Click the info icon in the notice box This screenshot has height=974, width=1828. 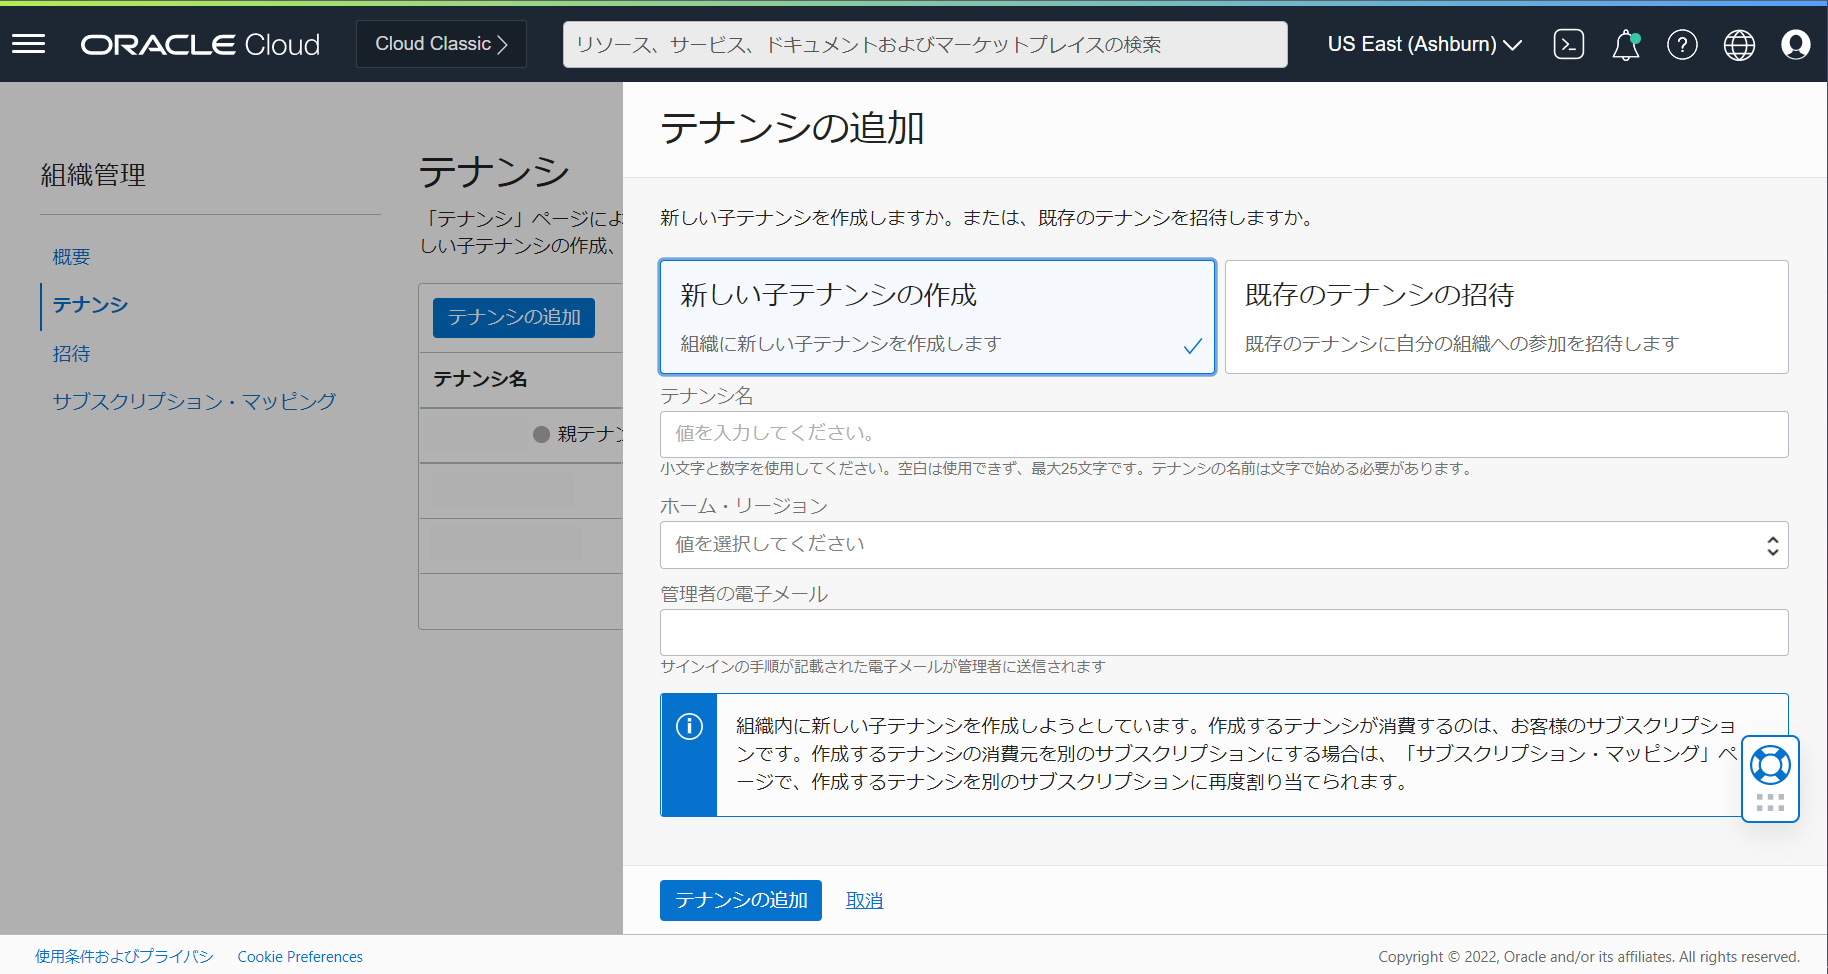(x=689, y=726)
